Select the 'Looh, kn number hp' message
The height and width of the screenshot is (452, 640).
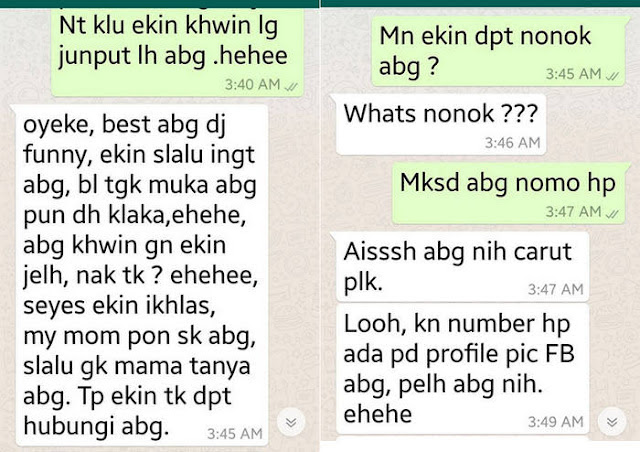pos(462,369)
